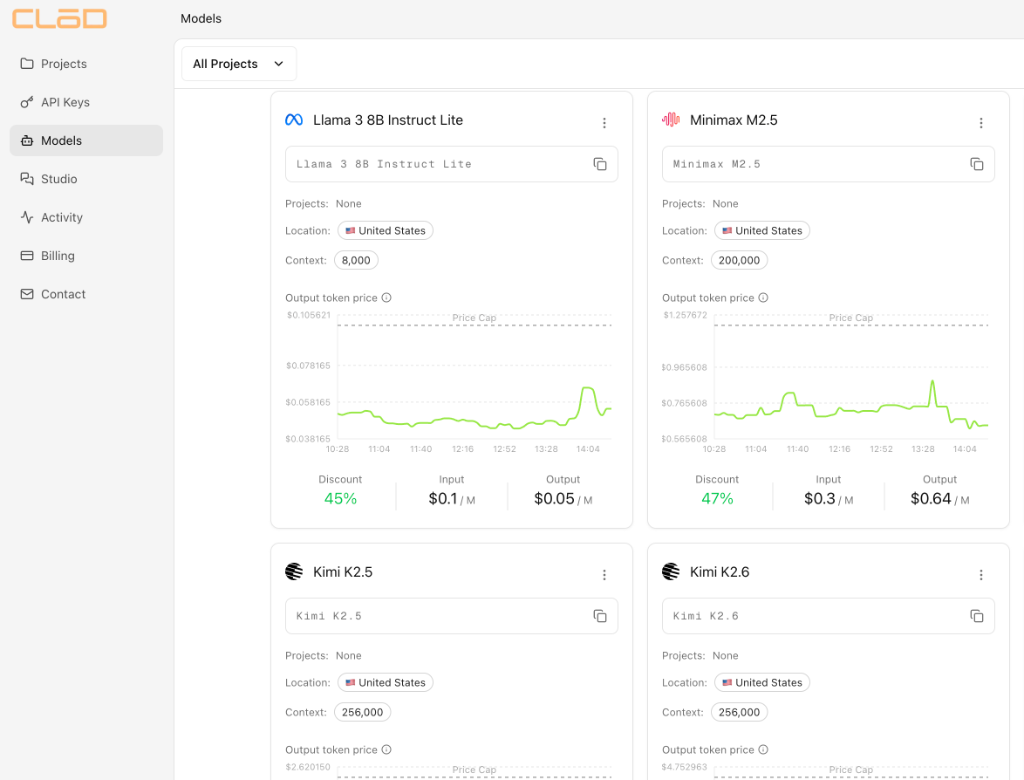Click the 200,000 context badge
The width and height of the screenshot is (1024, 780).
tap(739, 260)
